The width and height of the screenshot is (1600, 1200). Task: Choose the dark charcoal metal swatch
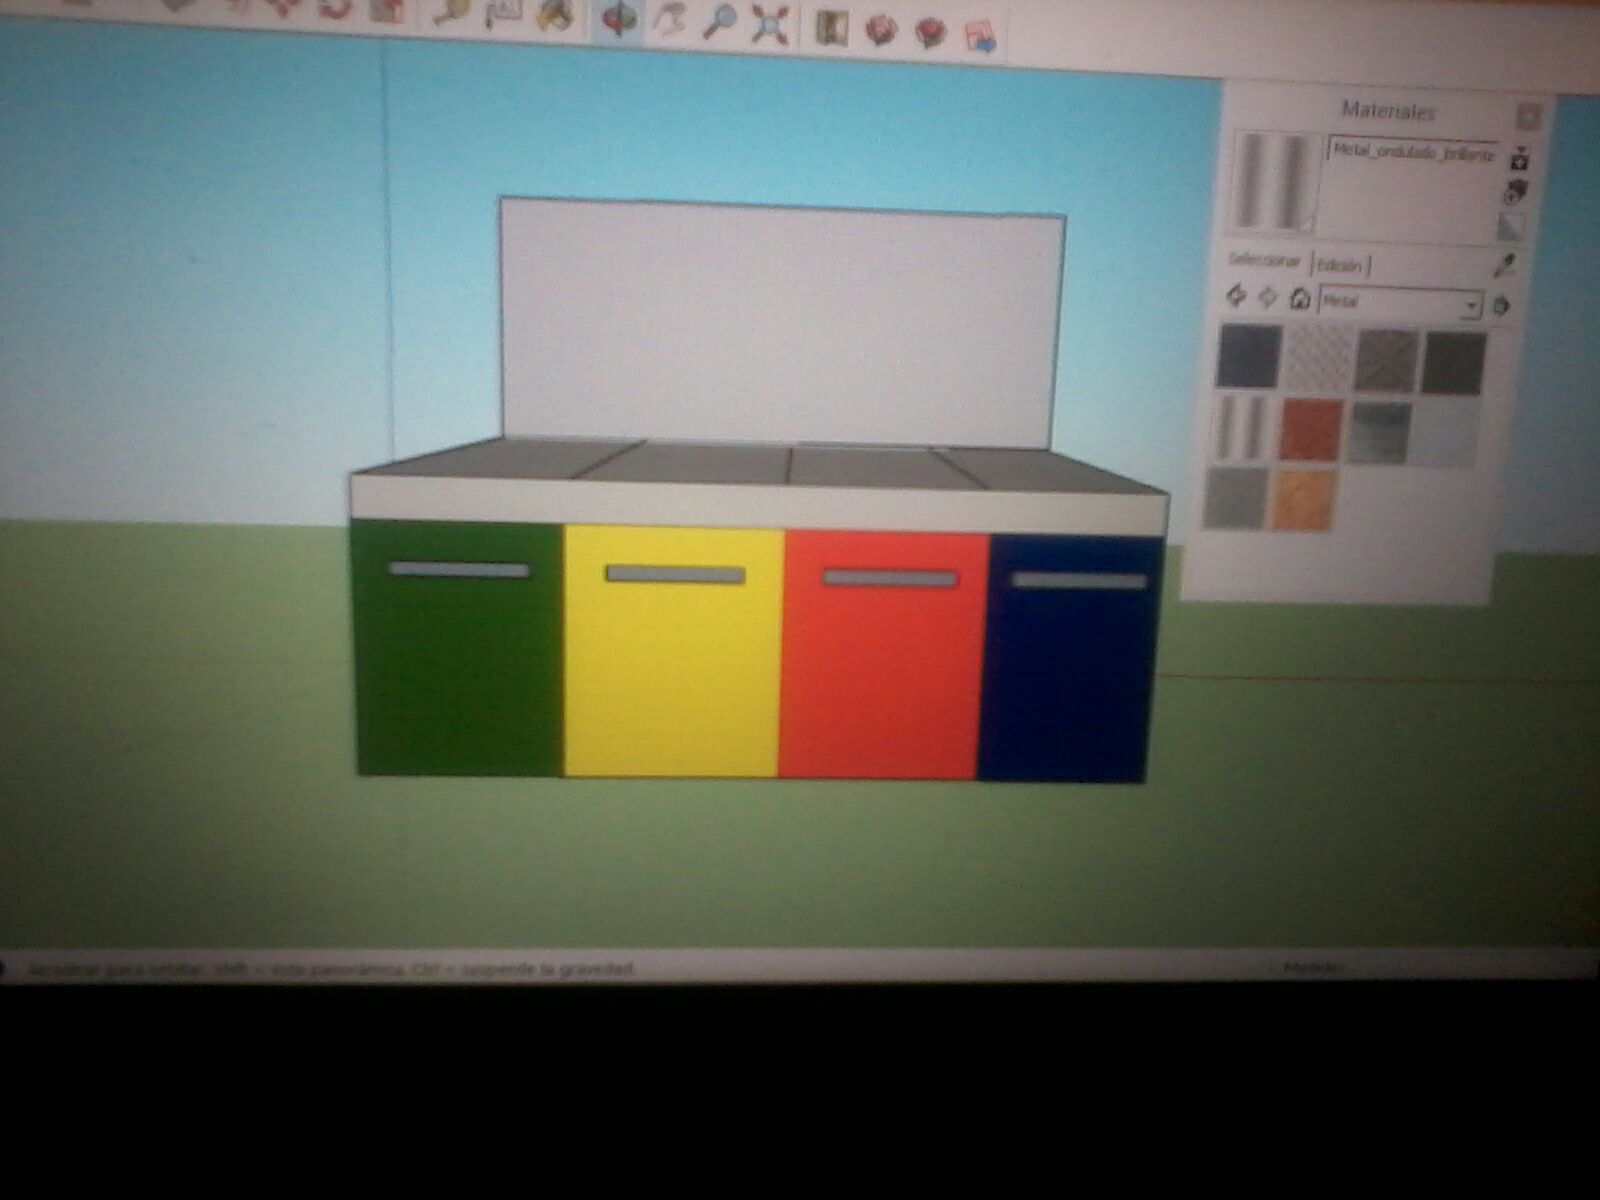(x=1455, y=363)
